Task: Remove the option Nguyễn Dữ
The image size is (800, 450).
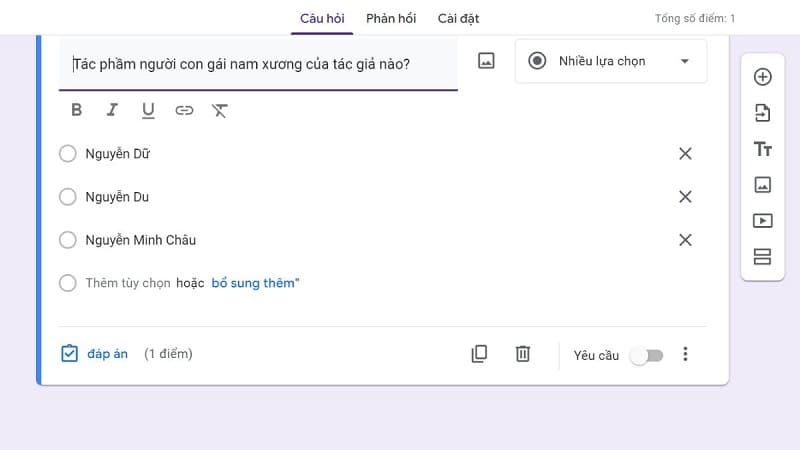Action: (x=685, y=154)
